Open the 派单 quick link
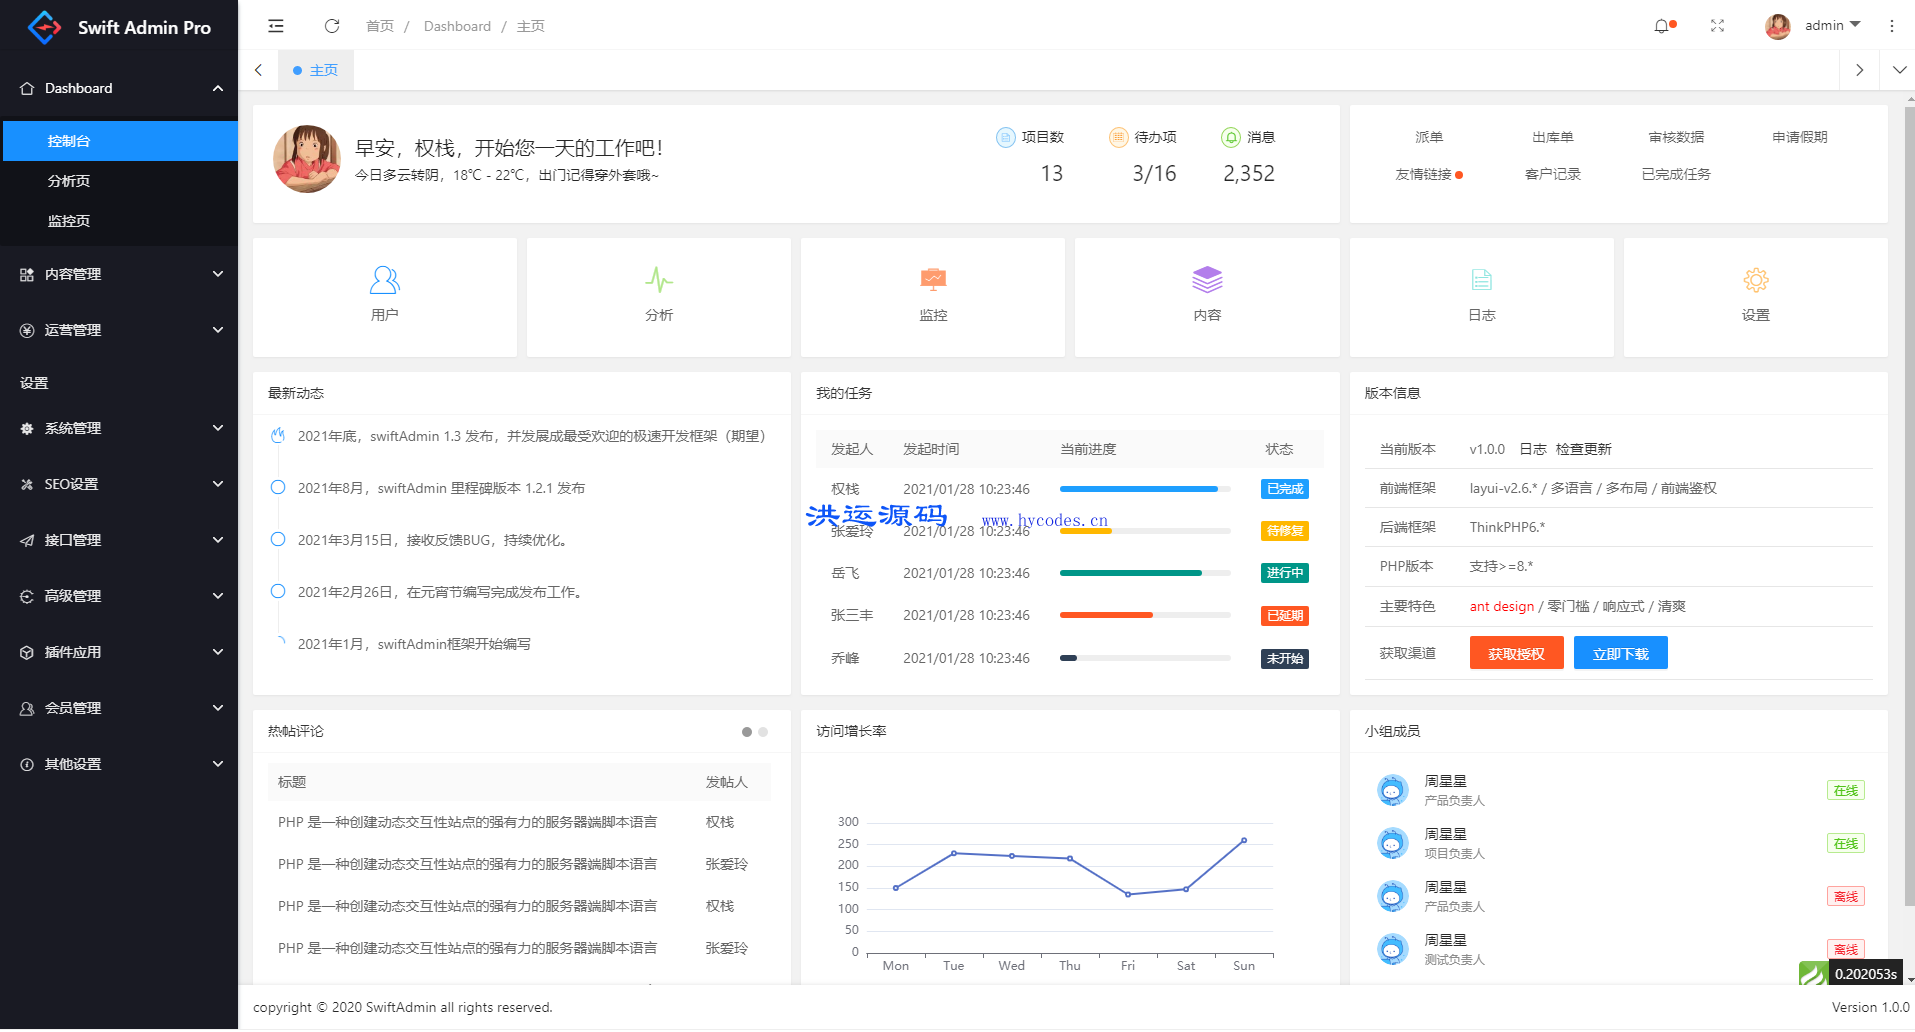Image resolution: width=1915 pixels, height=1032 pixels. [x=1428, y=137]
